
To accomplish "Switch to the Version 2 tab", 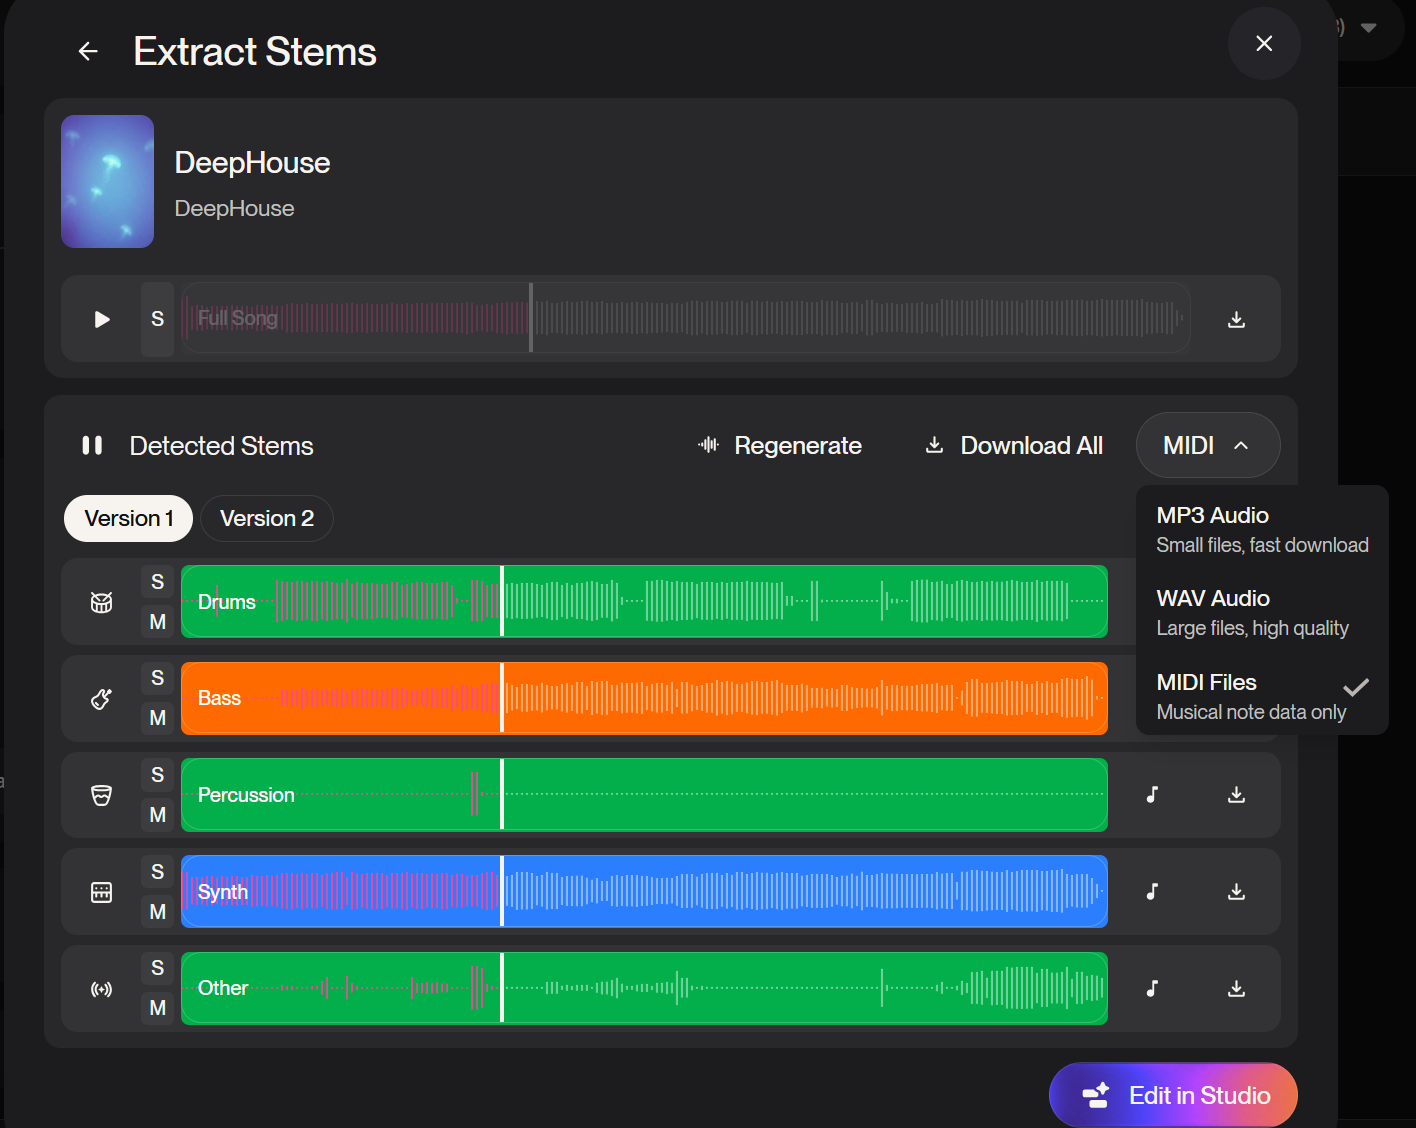I will [267, 518].
